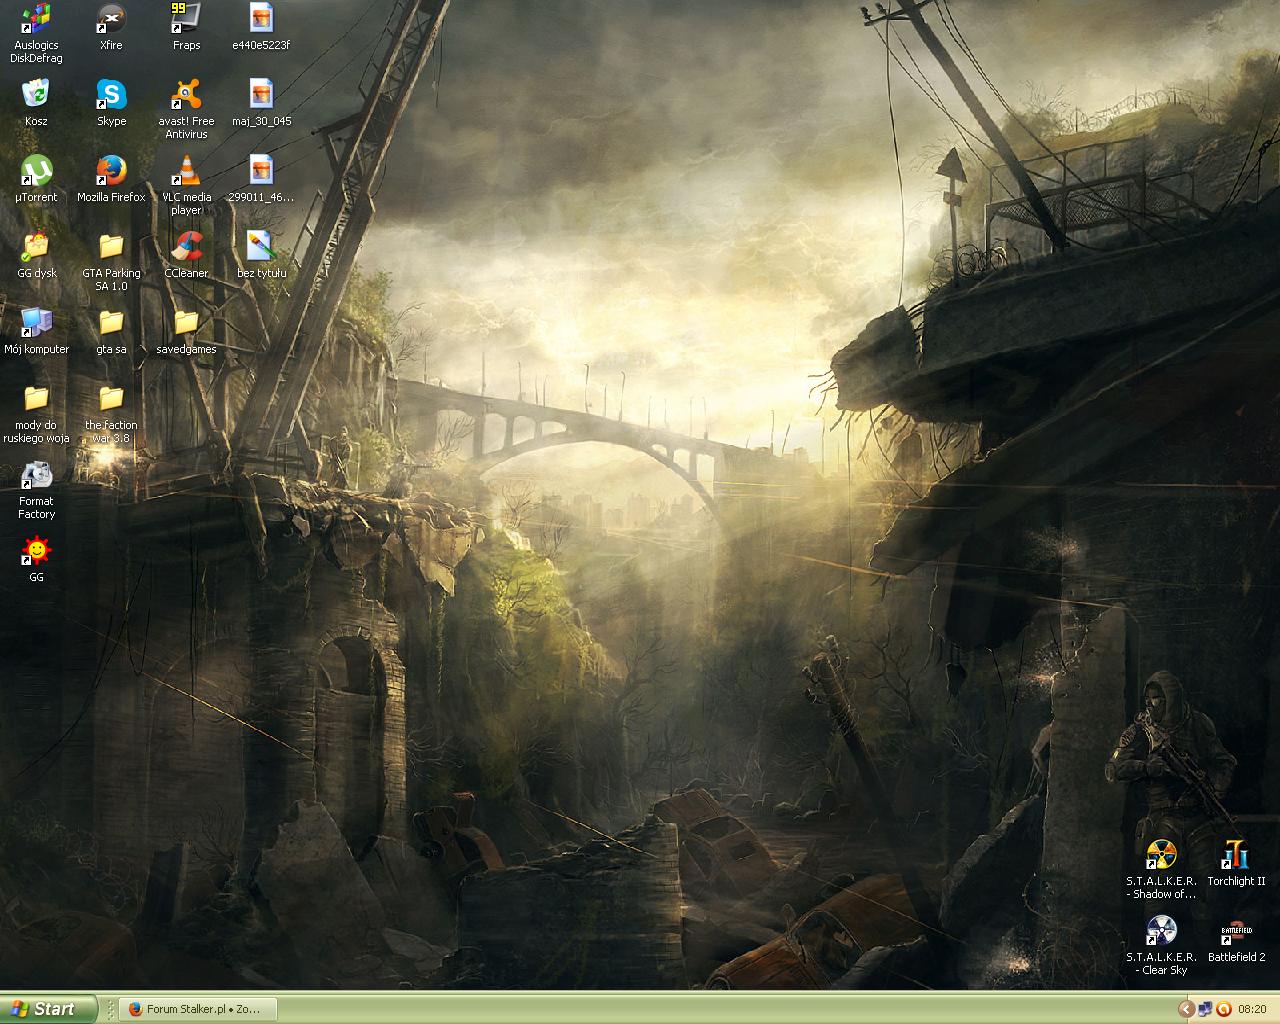Select Mój komputer icon

(36, 331)
